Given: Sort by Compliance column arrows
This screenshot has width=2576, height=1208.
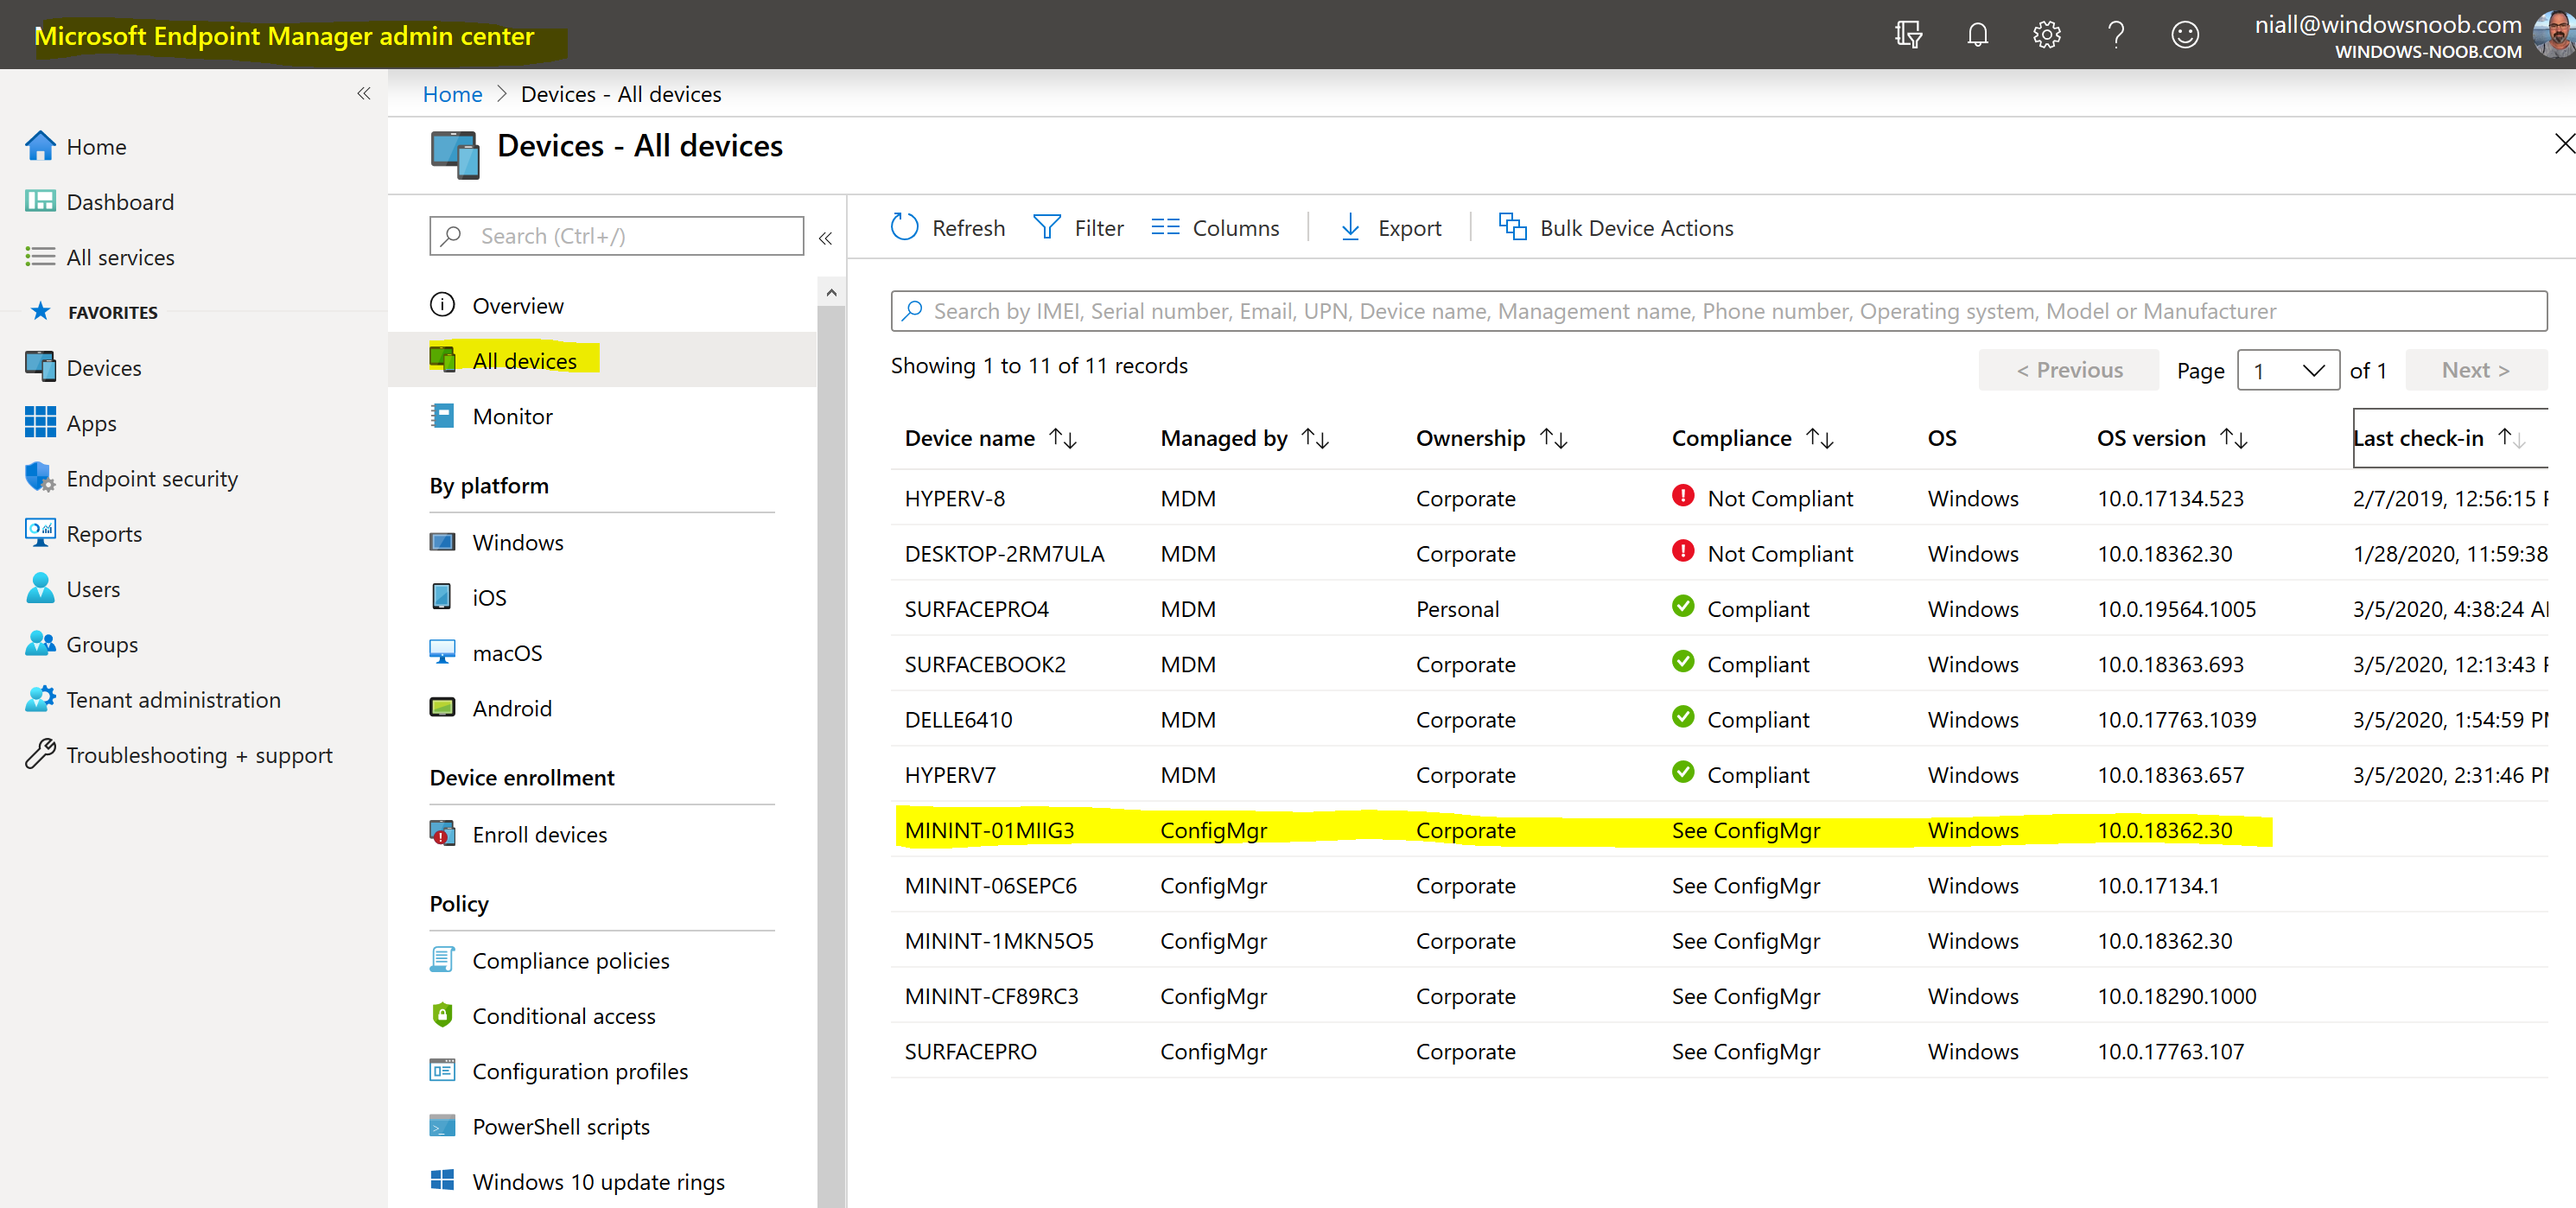Looking at the screenshot, I should 1820,438.
